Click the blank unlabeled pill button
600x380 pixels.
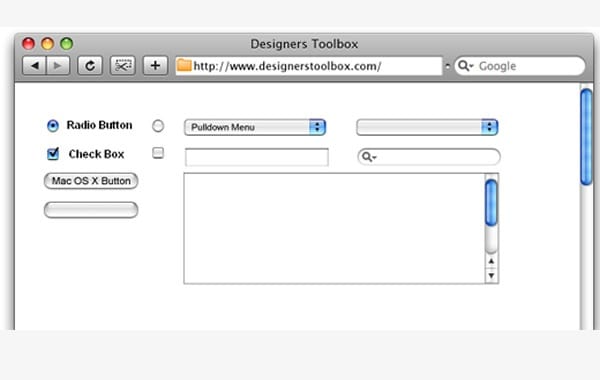point(91,210)
